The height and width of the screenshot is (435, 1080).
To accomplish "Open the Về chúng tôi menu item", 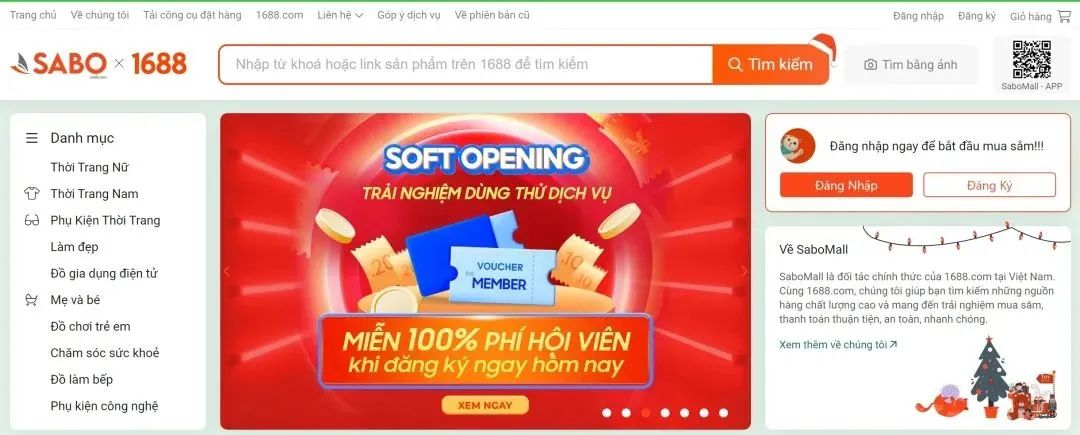I will 99,15.
